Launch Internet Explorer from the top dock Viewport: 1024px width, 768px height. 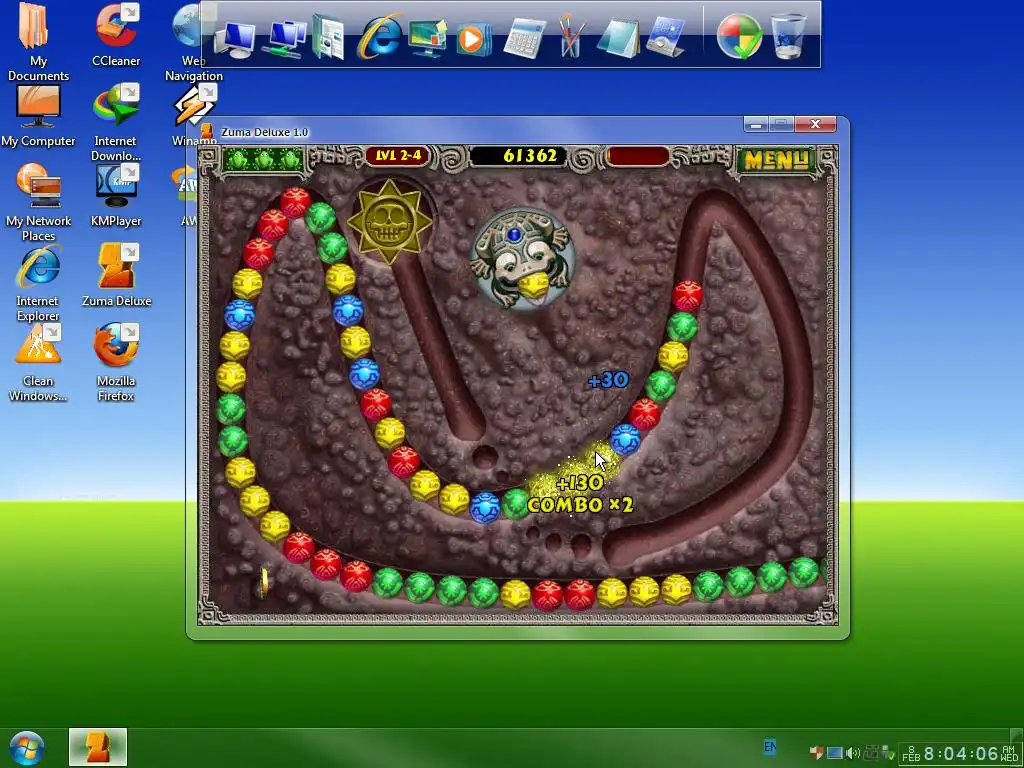click(x=379, y=37)
